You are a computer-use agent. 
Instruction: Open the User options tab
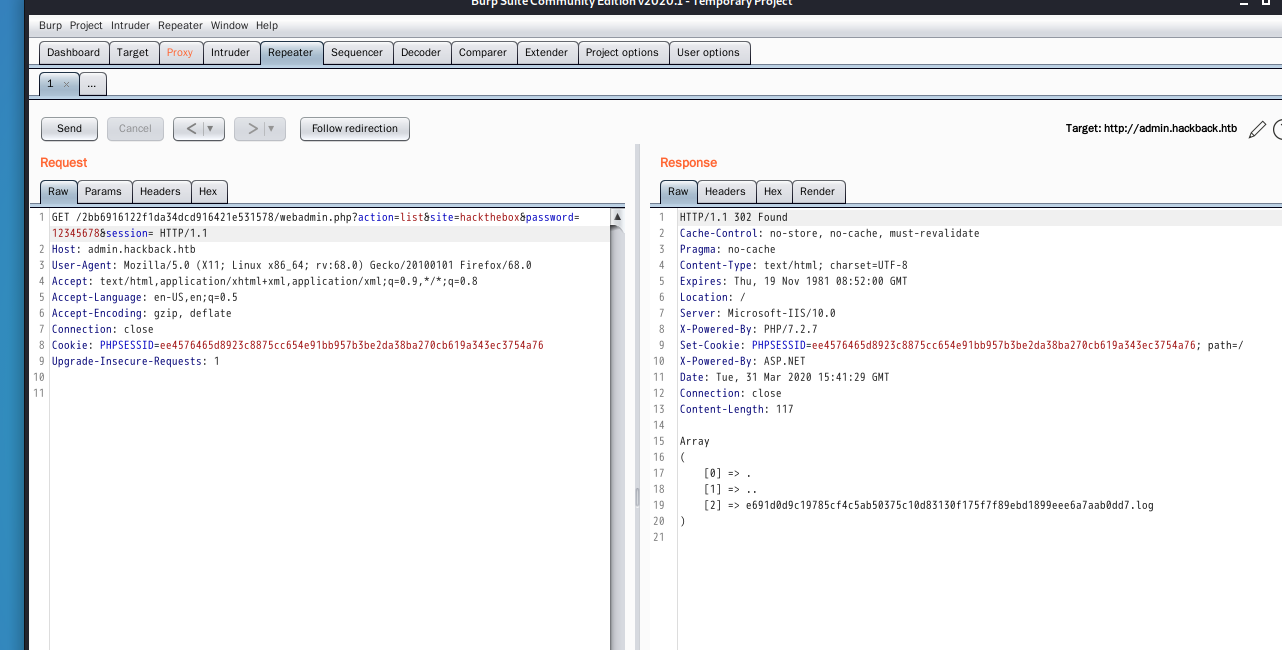point(709,53)
